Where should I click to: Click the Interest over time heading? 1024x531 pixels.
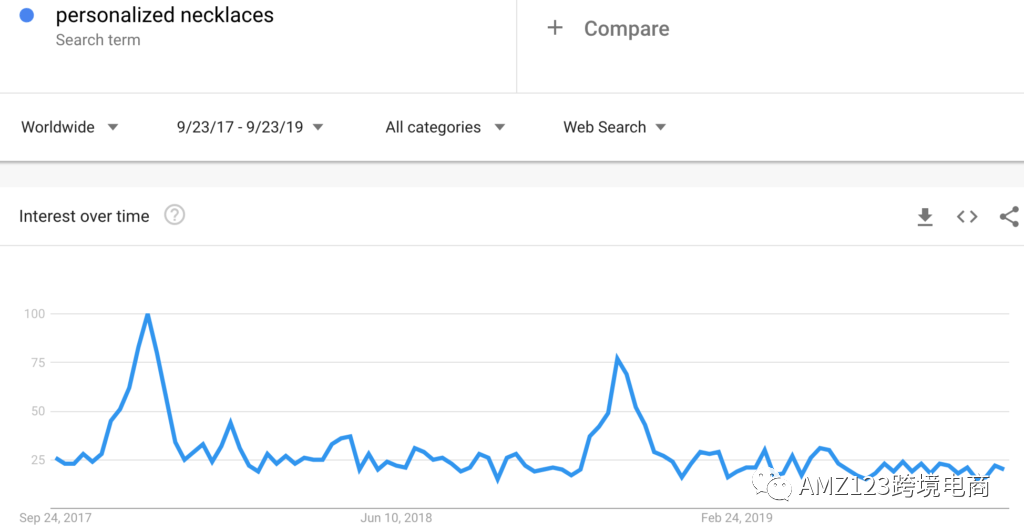pos(84,216)
